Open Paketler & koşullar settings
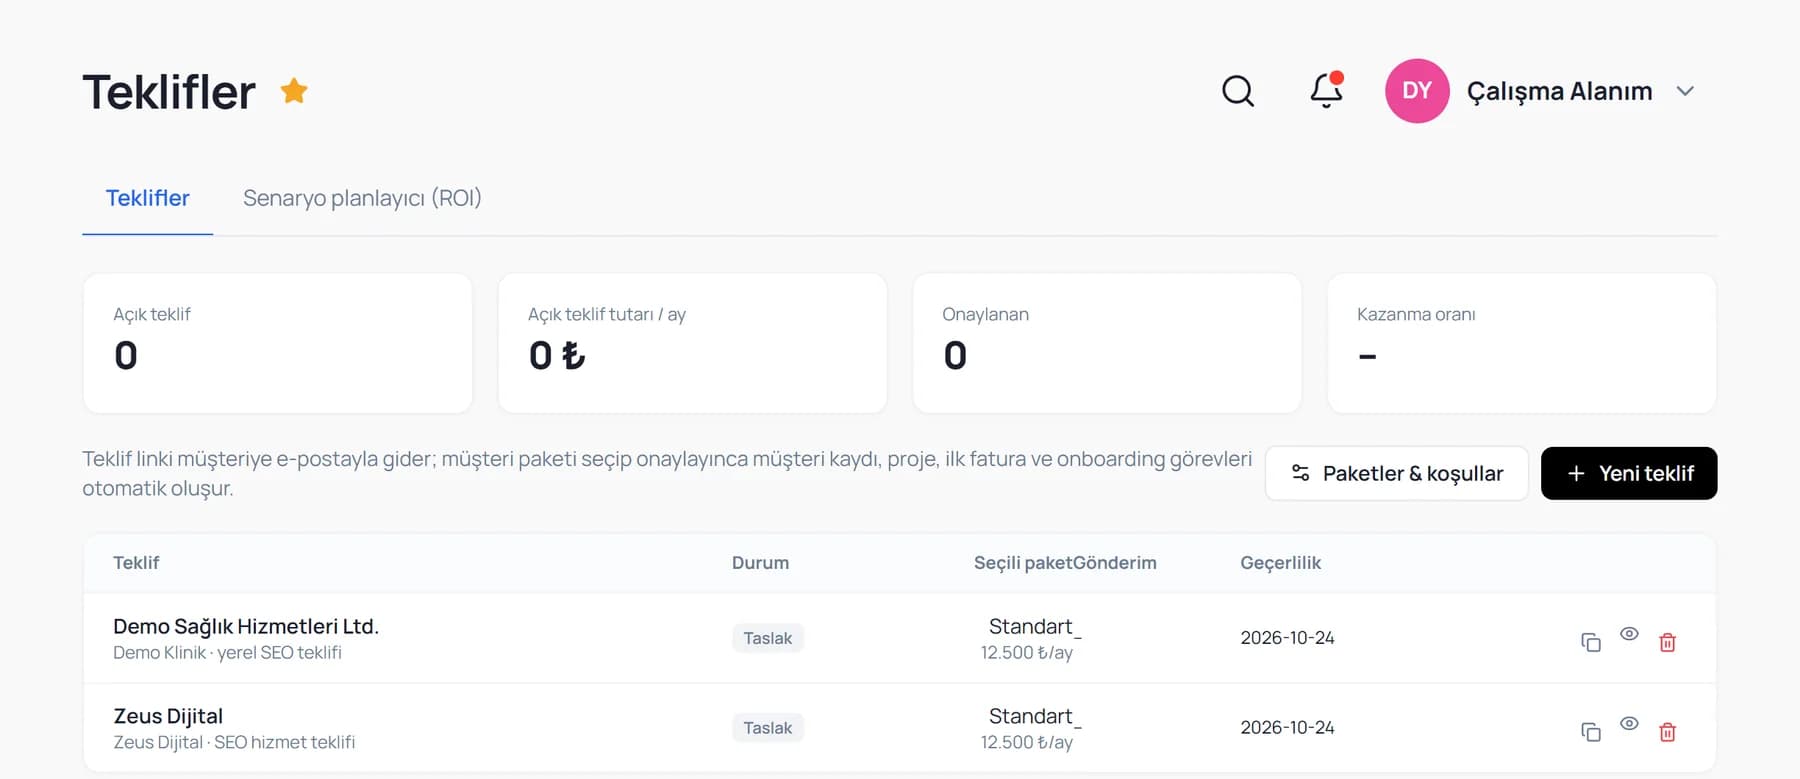The image size is (1800, 779). pyautogui.click(x=1397, y=473)
